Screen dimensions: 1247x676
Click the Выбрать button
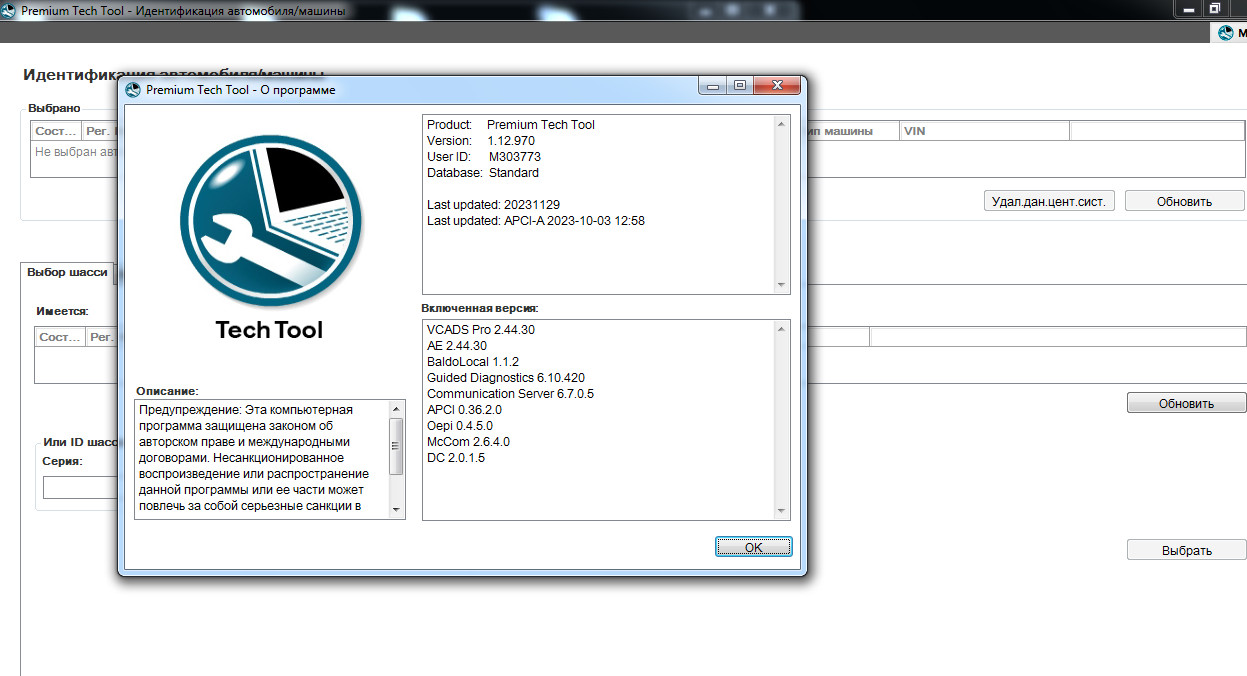1186,550
